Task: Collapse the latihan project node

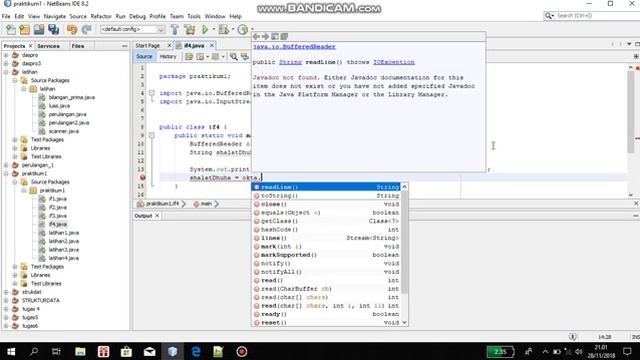Action: (x=6, y=72)
